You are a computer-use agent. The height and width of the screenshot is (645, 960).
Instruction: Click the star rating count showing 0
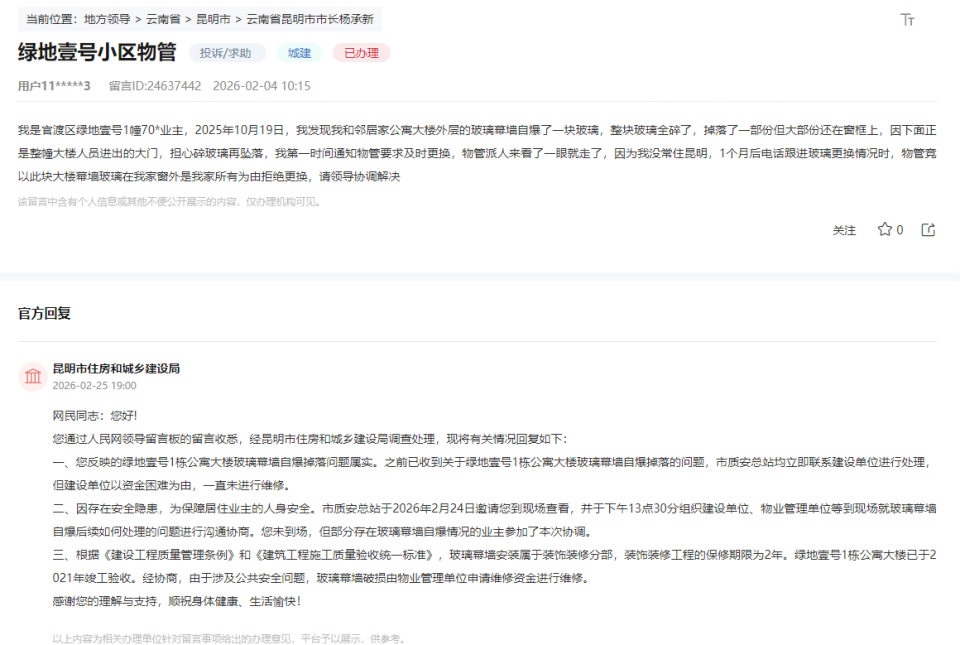tap(898, 230)
